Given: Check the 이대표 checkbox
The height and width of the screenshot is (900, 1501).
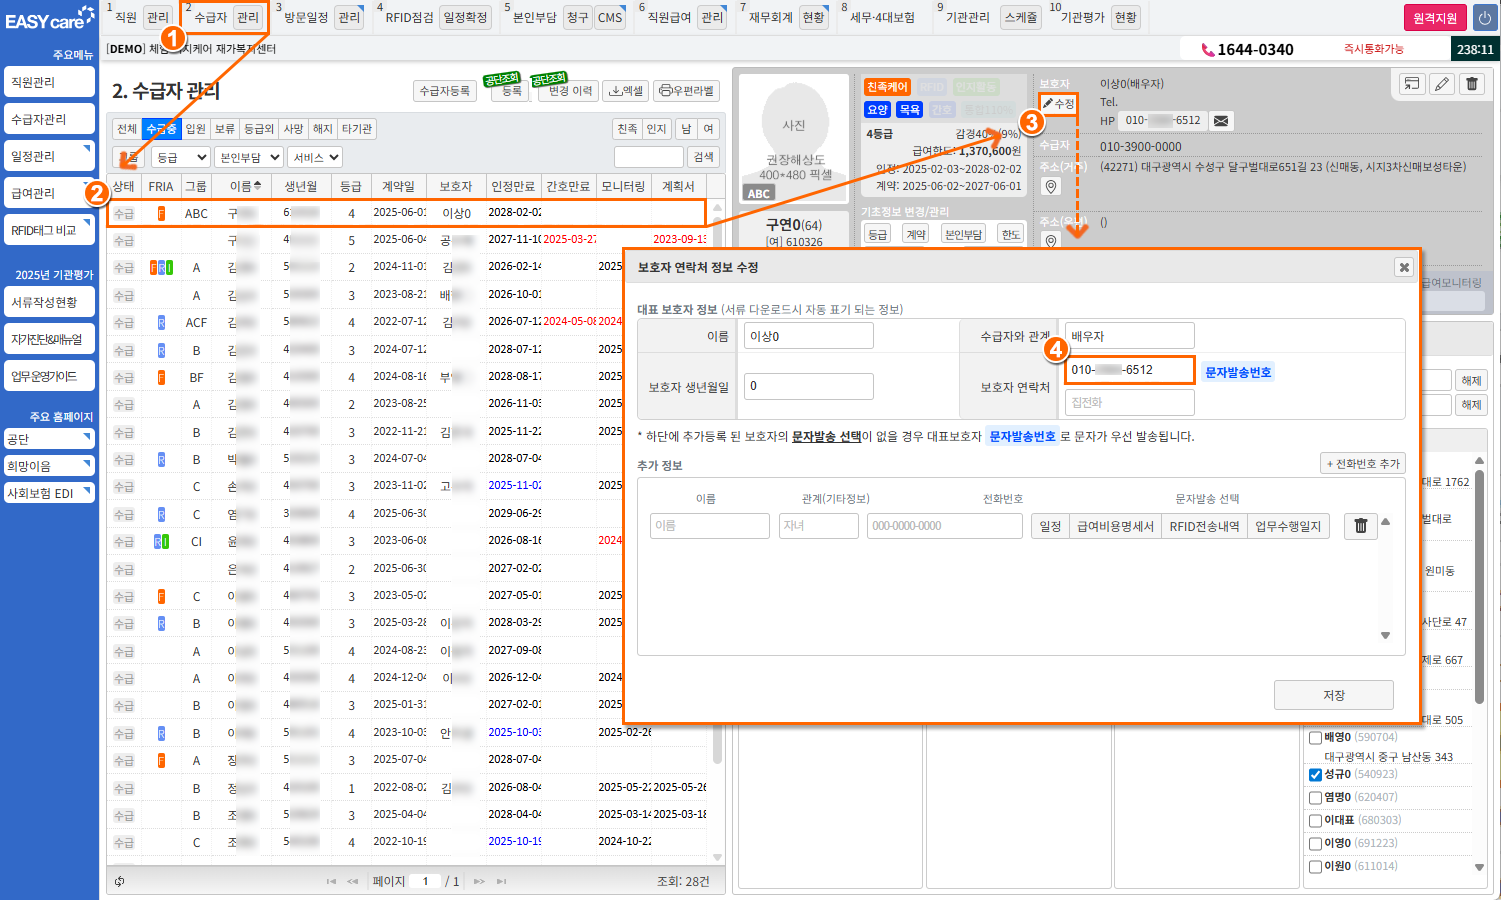Looking at the screenshot, I should (1315, 821).
